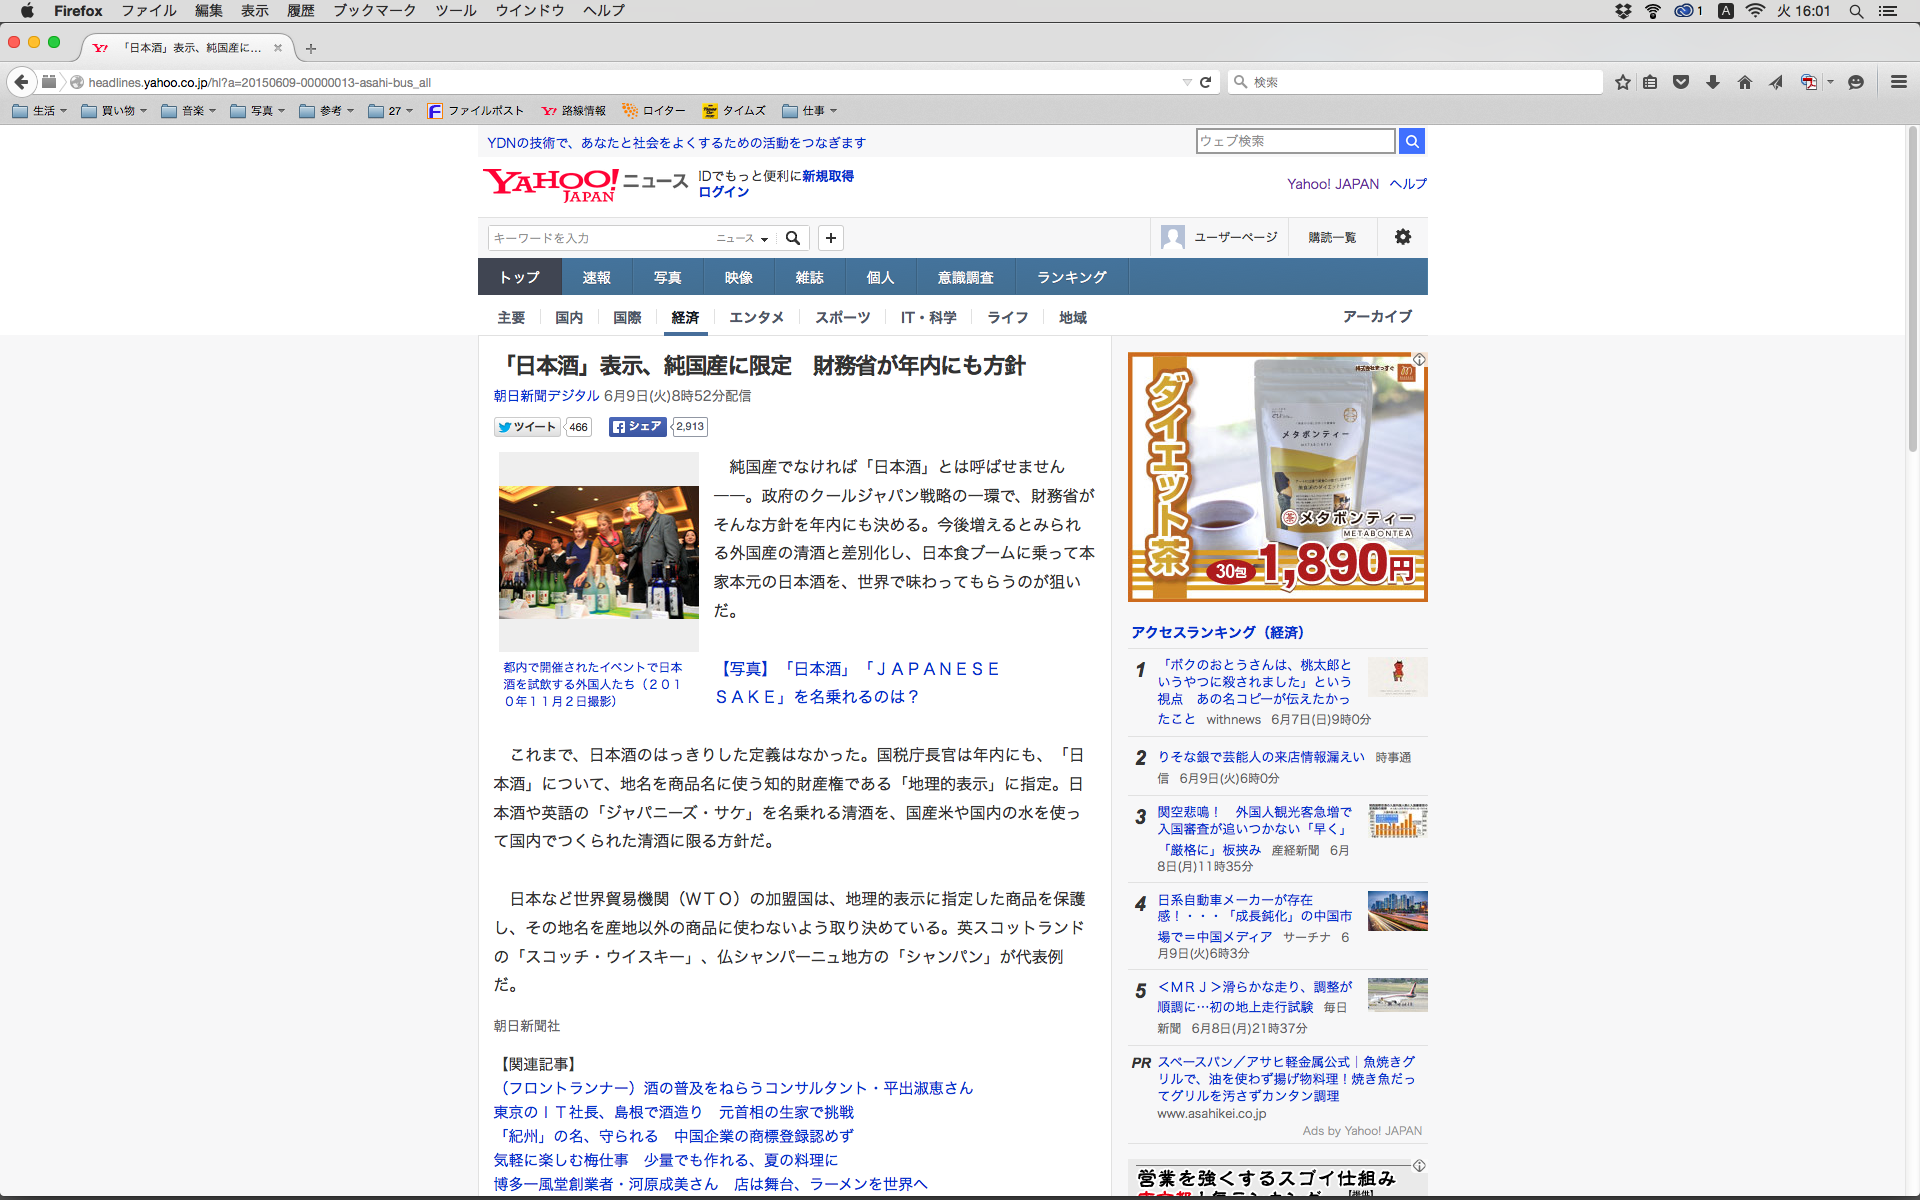1920x1200 pixels.
Task: Open the PDF converter toolbar dropdown arrow
Action: [x=1830, y=82]
